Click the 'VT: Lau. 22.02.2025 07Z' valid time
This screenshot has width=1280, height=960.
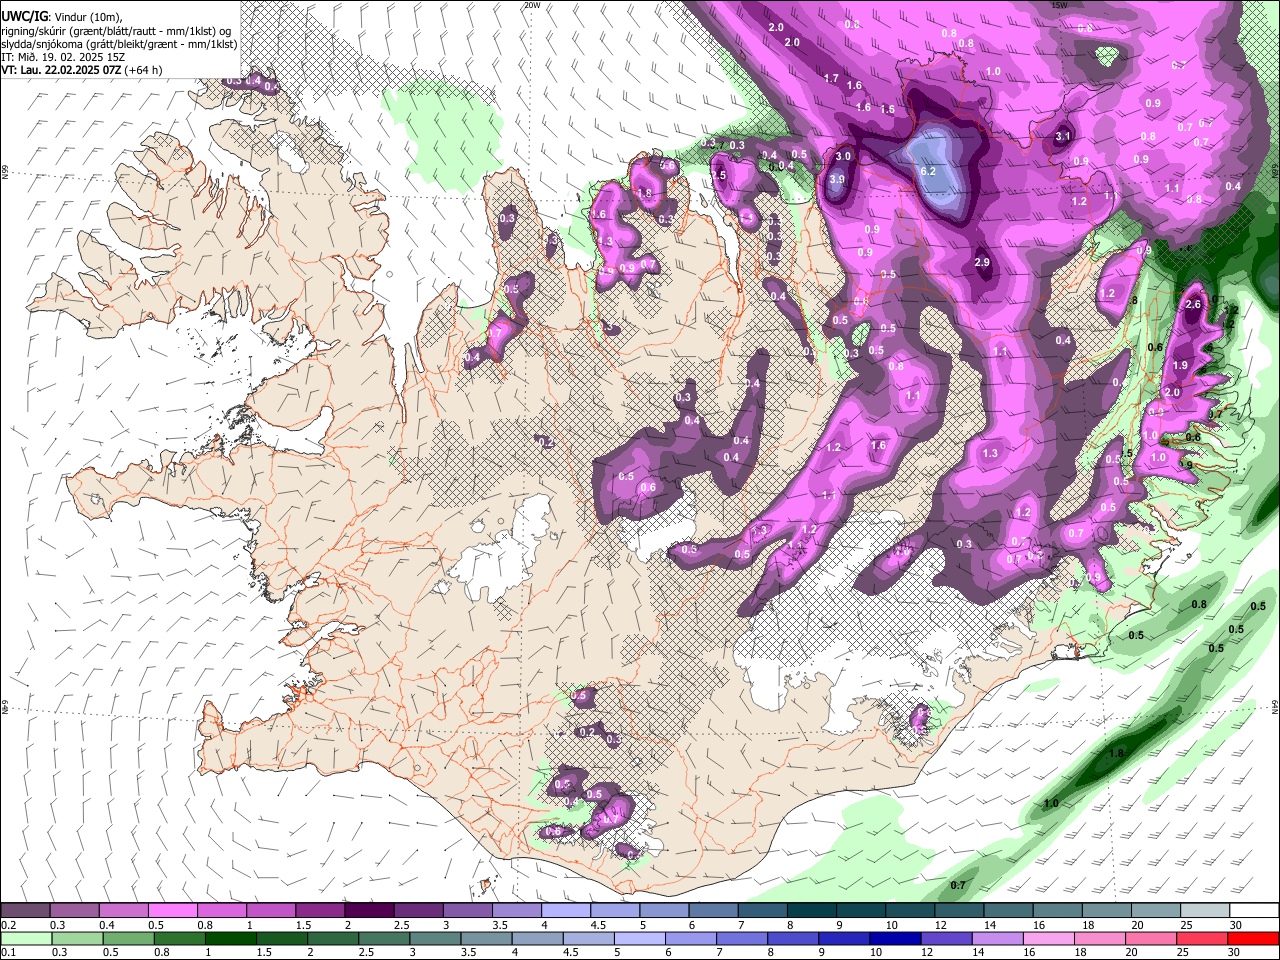pyautogui.click(x=60, y=70)
